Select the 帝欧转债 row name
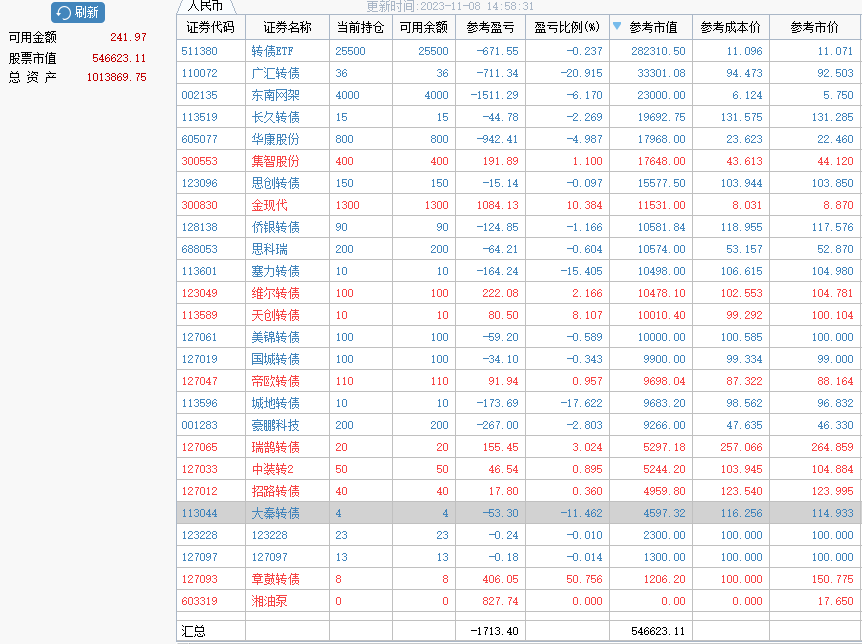 (x=275, y=381)
